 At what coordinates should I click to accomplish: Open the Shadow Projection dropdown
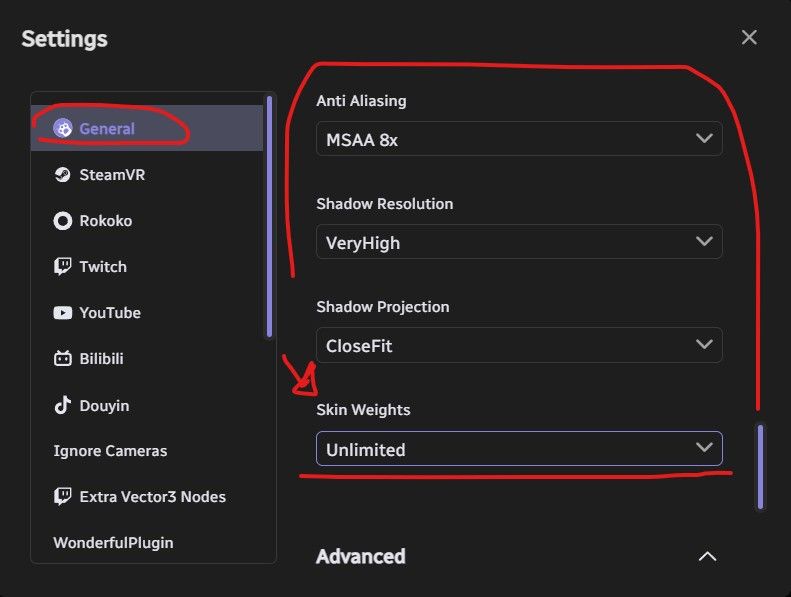click(x=519, y=345)
